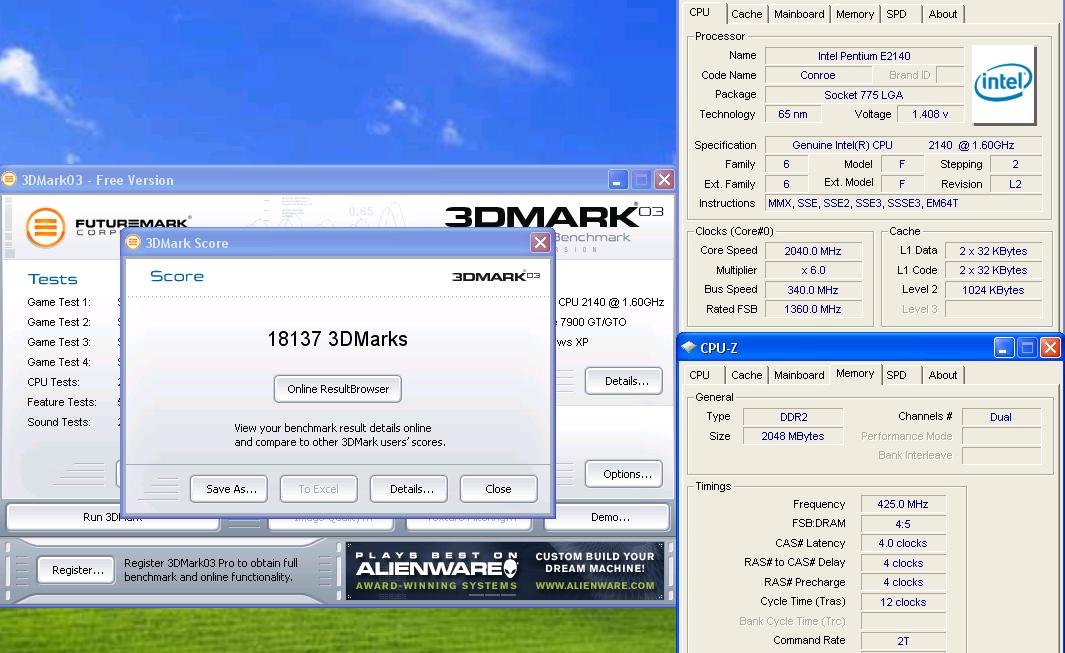Open the Mainboard tab in lower CPU-Z
Viewport: 1065px width, 653px height.
click(x=799, y=375)
